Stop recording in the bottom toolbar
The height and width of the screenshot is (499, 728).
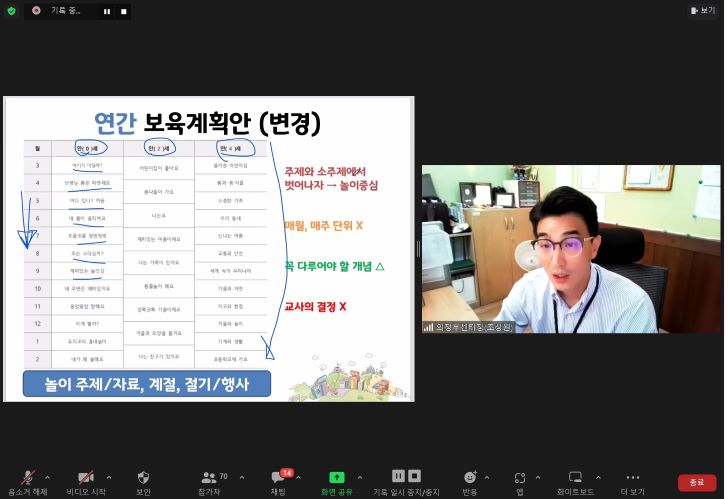pyautogui.click(x=414, y=476)
